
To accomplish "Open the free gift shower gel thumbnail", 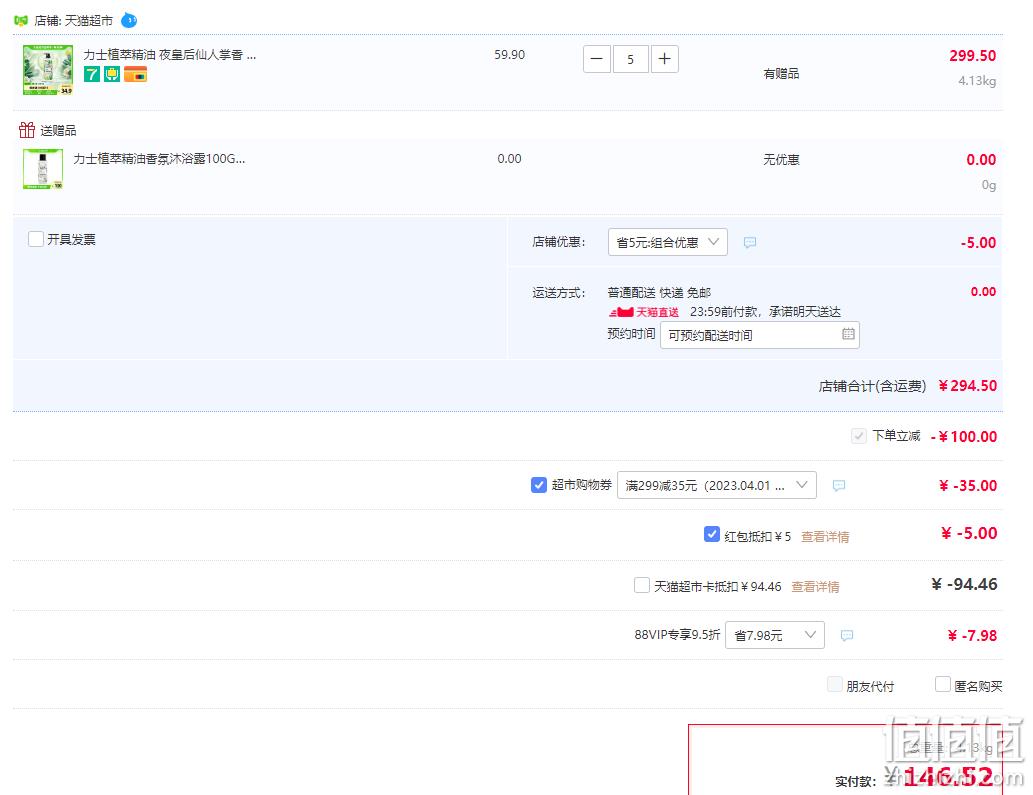I will 43,169.
